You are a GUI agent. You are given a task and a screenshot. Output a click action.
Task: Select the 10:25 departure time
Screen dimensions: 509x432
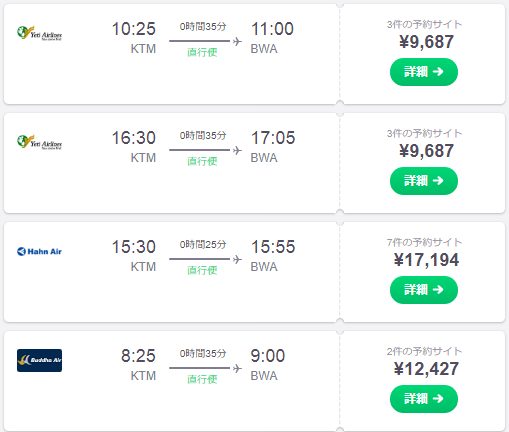(134, 29)
